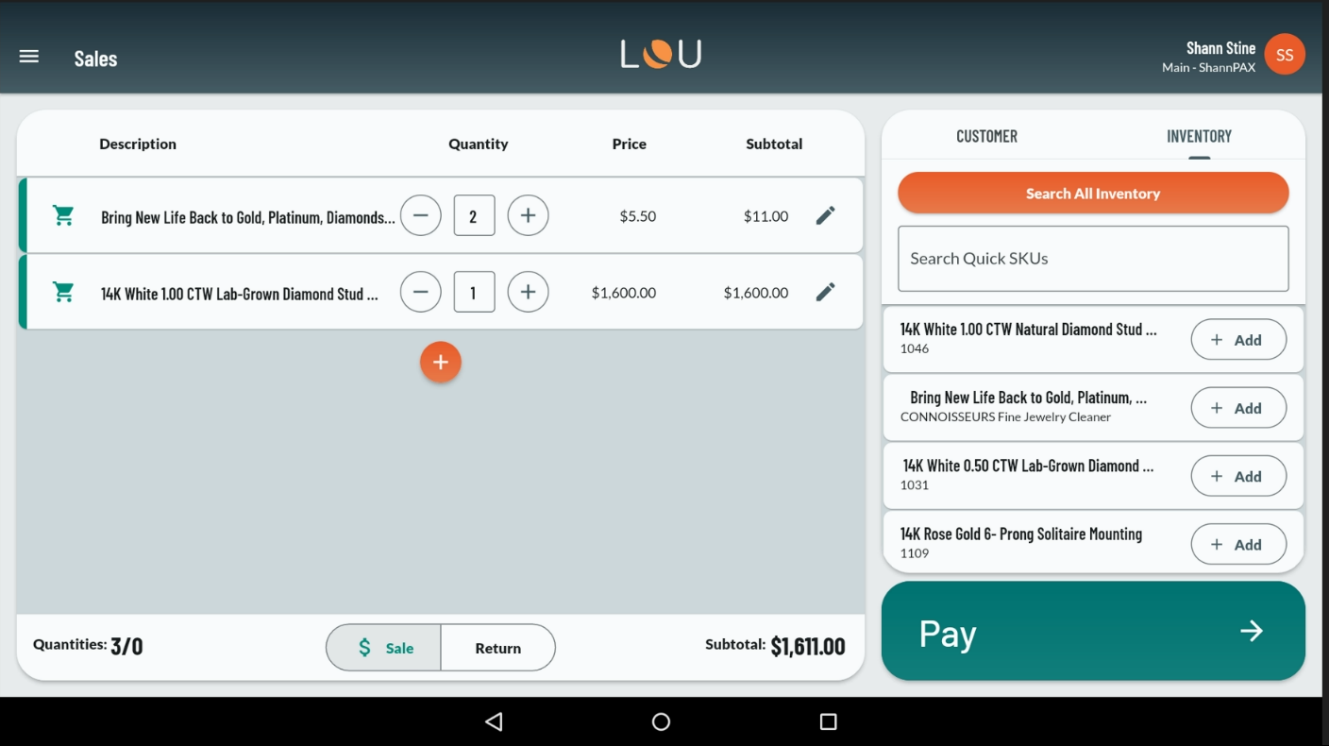Click cart icon for jewelry cleaner item

pyautogui.click(x=63, y=216)
